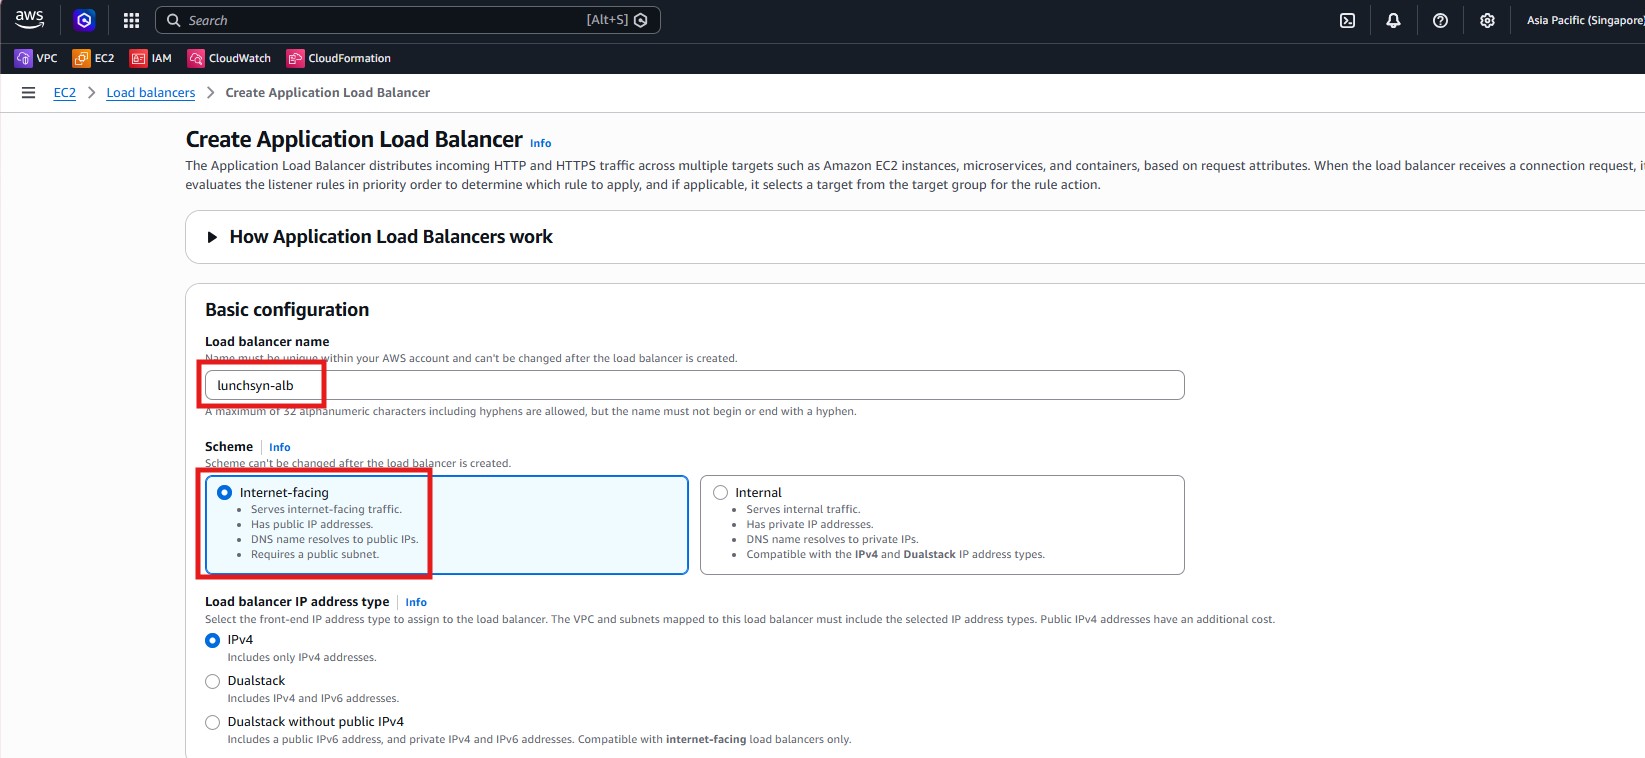Screen dimensions: 1645x758
Task: Go to the Load balancers breadcrumb
Action: tap(151, 93)
